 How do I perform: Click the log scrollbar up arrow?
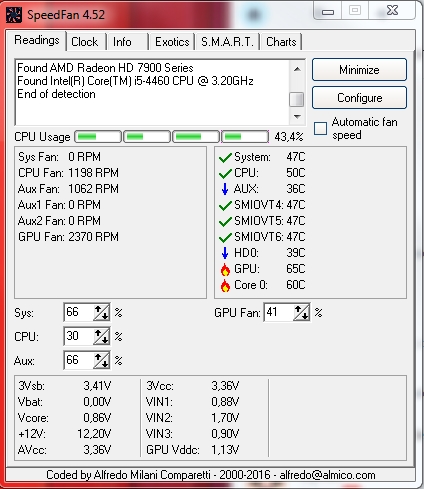[x=297, y=69]
